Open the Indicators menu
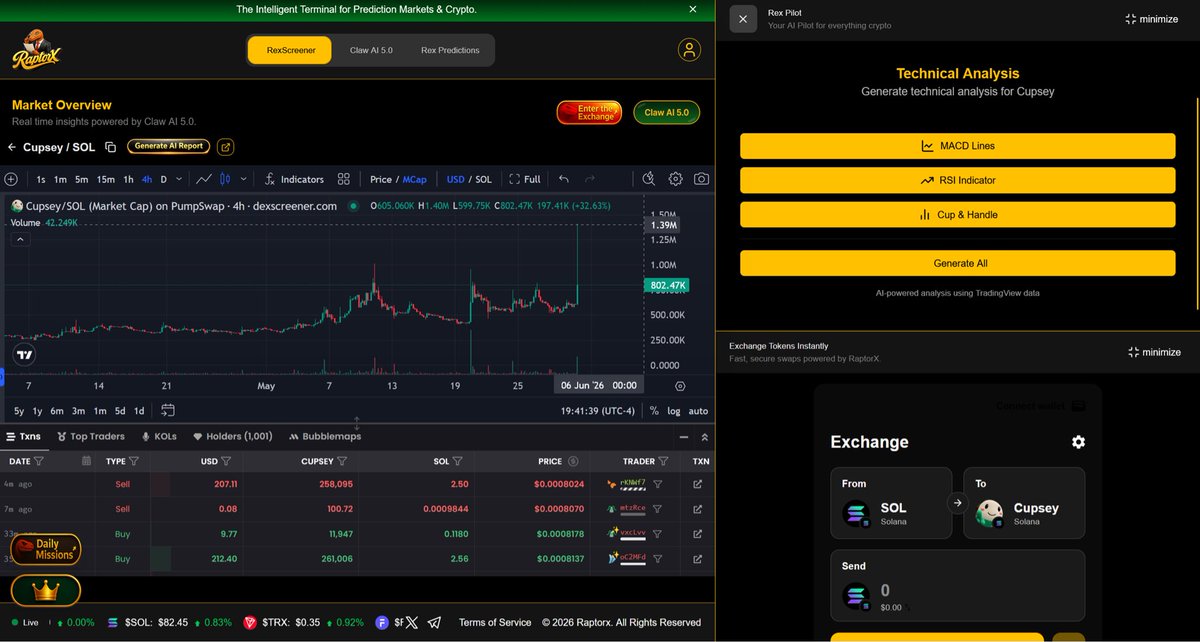 pyautogui.click(x=294, y=179)
